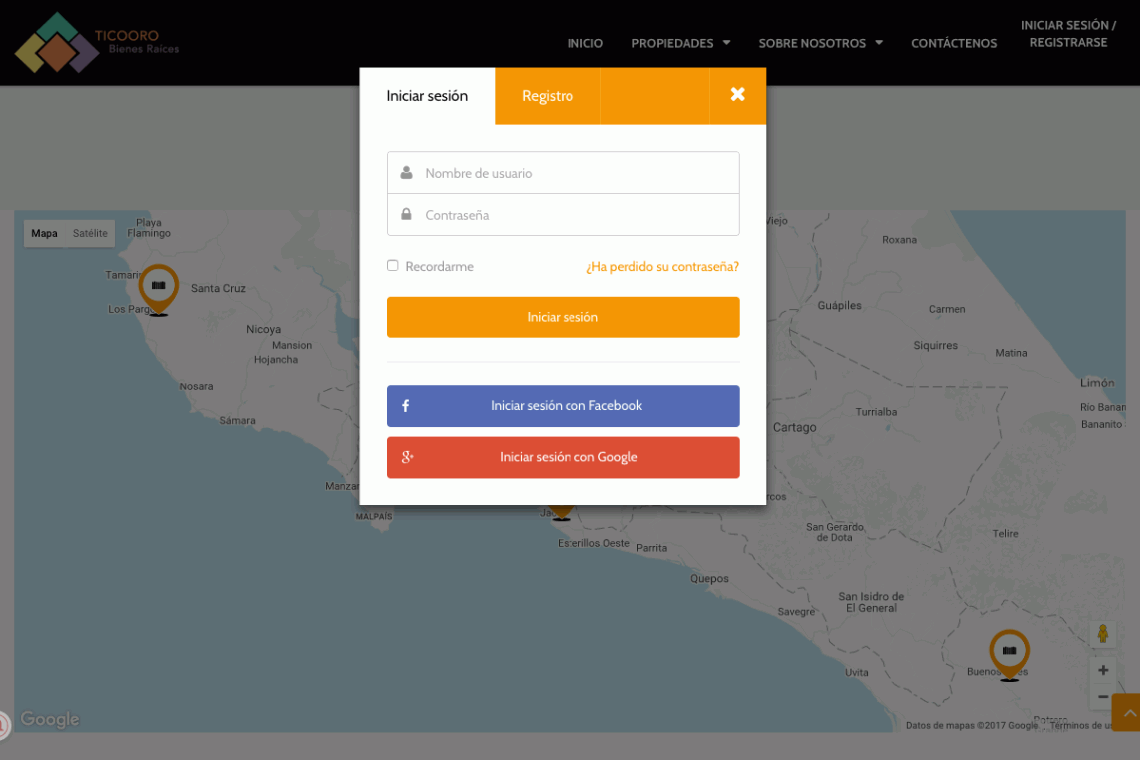
Task: Click the Nombre de usuario field
Action: click(x=575, y=173)
